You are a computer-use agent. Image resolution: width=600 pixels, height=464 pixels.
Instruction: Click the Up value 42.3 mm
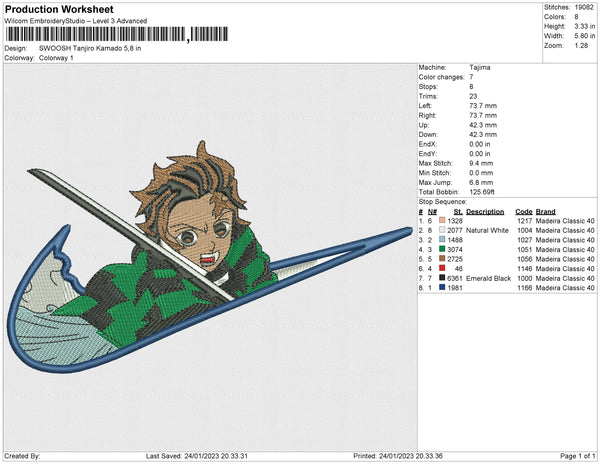click(x=483, y=125)
